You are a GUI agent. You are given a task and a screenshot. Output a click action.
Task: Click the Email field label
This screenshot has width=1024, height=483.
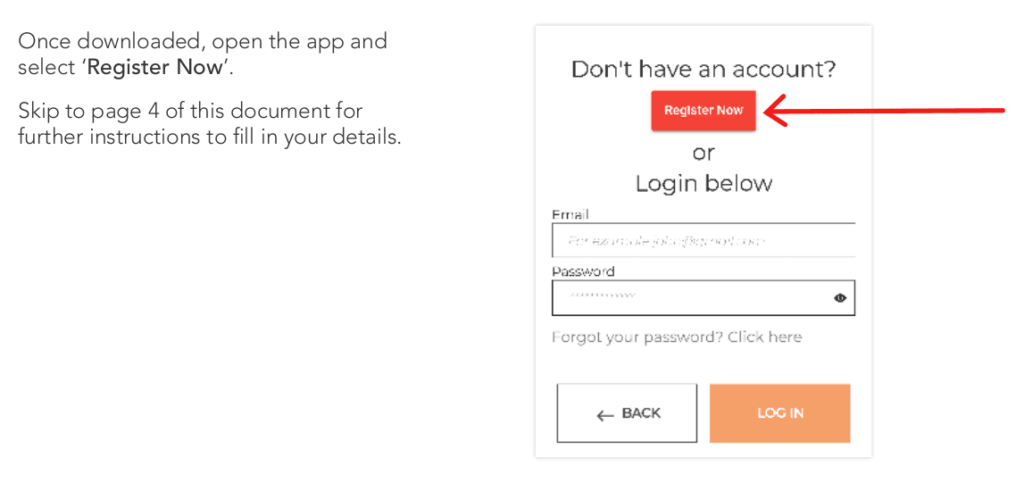pyautogui.click(x=570, y=214)
